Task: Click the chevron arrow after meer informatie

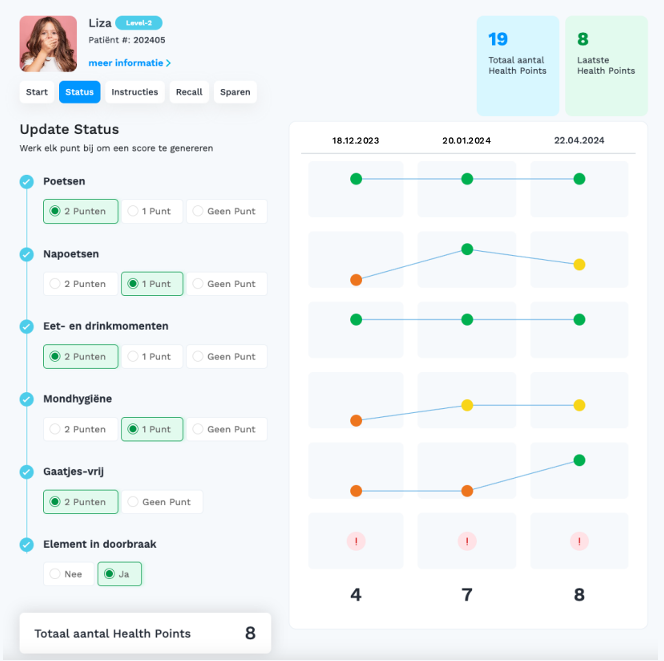Action: coord(169,63)
